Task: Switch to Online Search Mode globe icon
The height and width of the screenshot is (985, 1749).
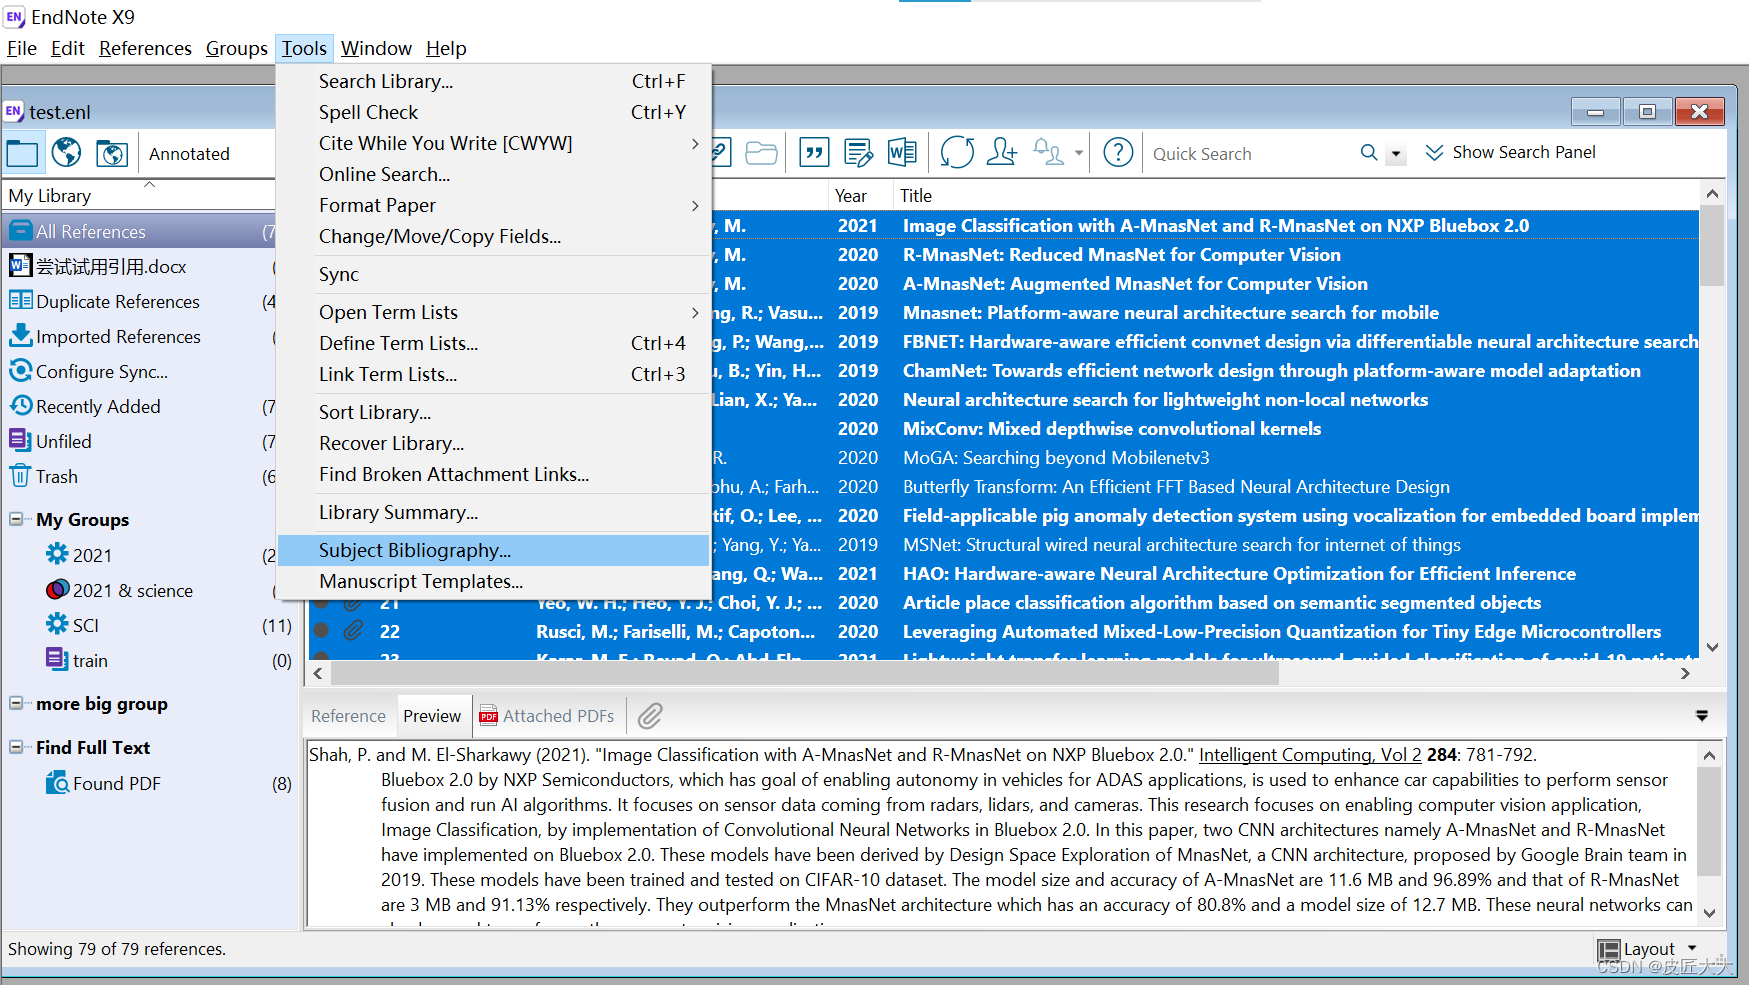Action: 66,153
